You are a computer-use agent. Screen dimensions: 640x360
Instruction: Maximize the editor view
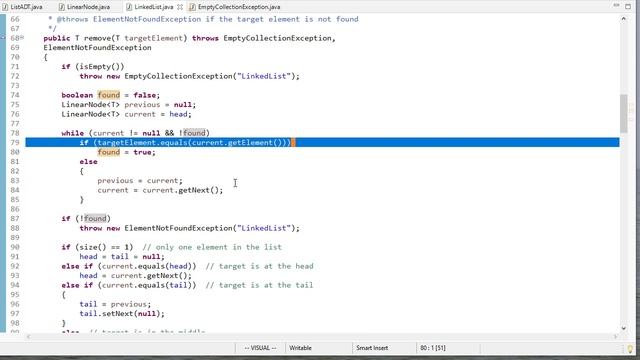(x=628, y=6)
